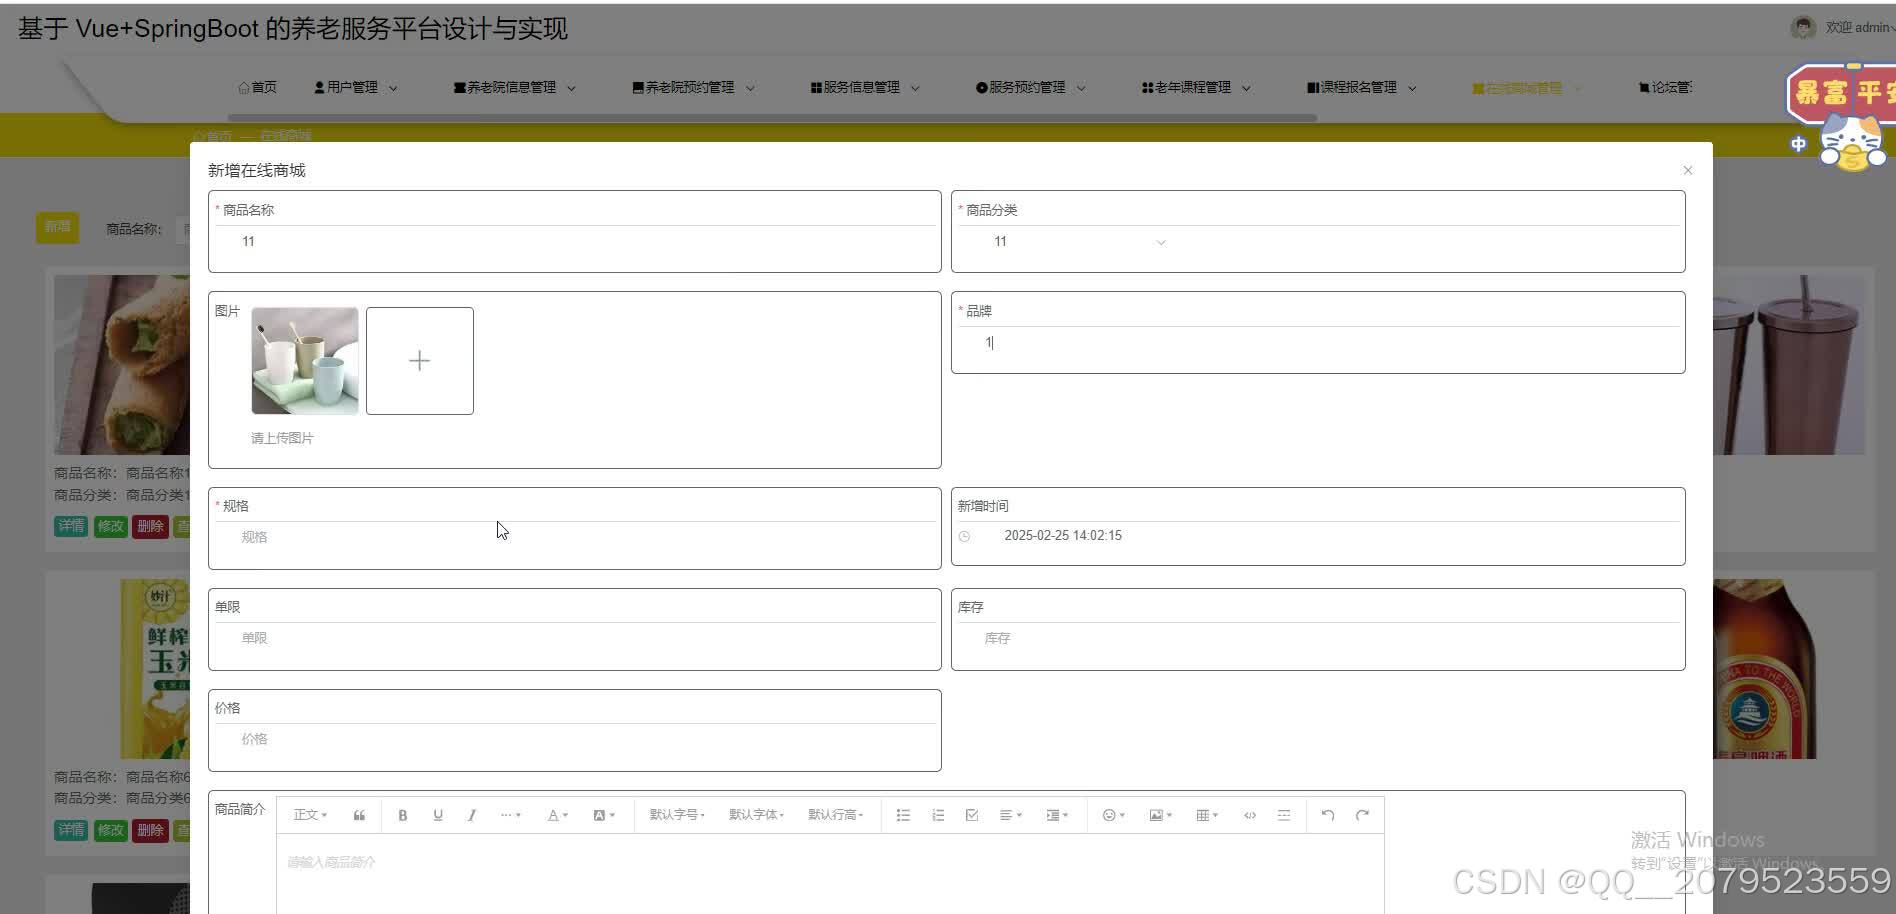The image size is (1896, 914).
Task: Redo the last editor action
Action: (1362, 815)
